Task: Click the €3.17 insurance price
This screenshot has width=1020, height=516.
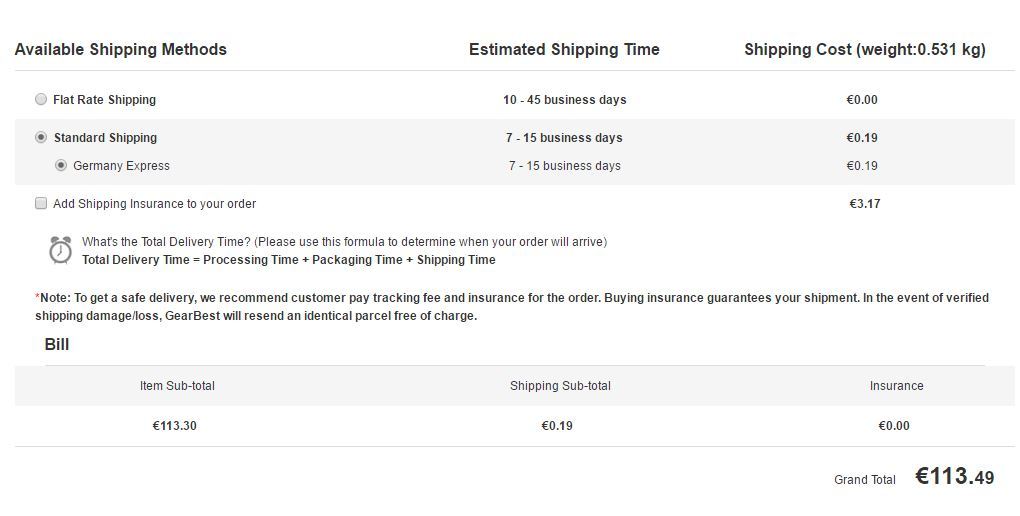Action: tap(865, 204)
